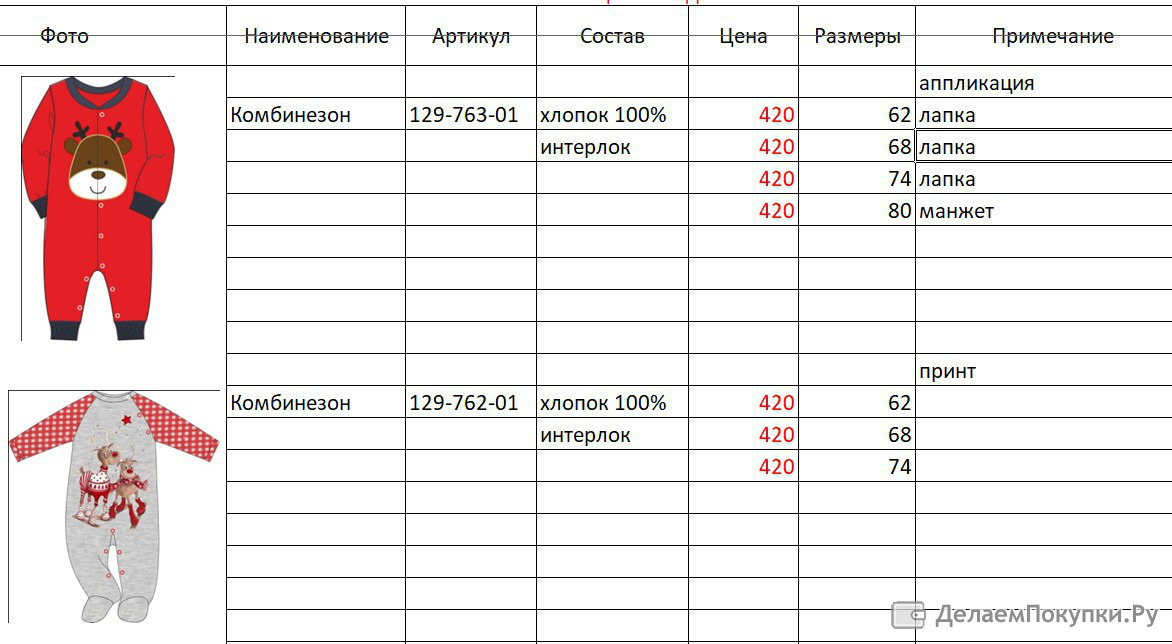Select the Состав column header

tap(612, 36)
